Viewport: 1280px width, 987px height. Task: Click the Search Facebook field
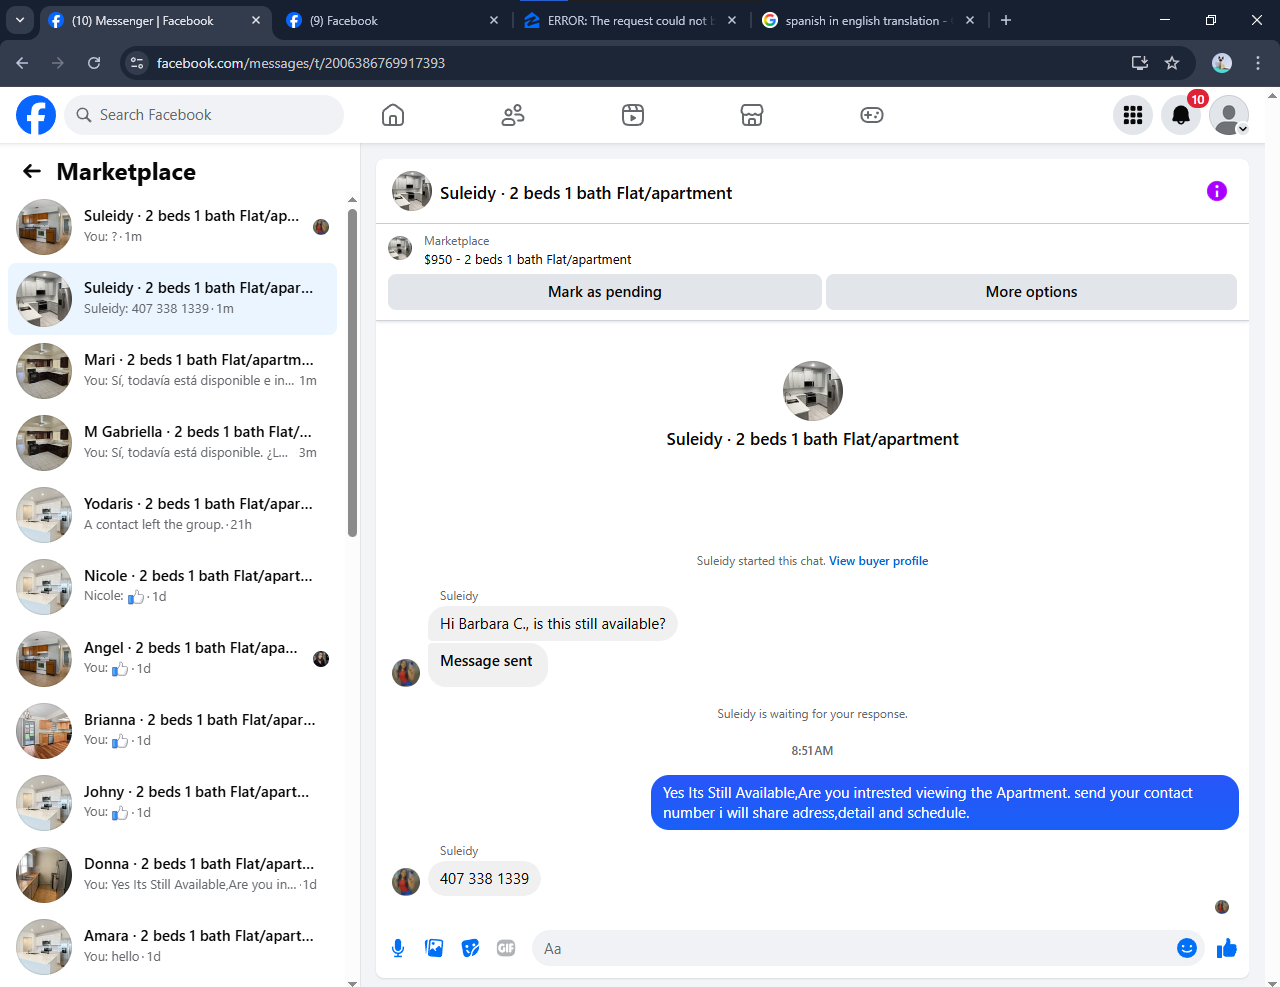[204, 115]
